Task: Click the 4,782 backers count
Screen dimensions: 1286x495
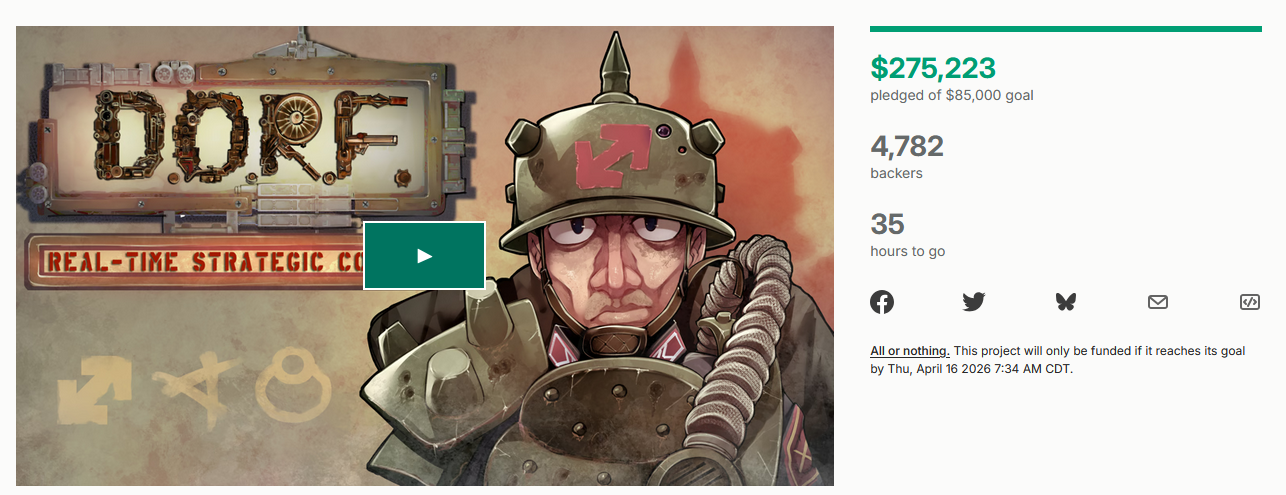Action: click(907, 146)
